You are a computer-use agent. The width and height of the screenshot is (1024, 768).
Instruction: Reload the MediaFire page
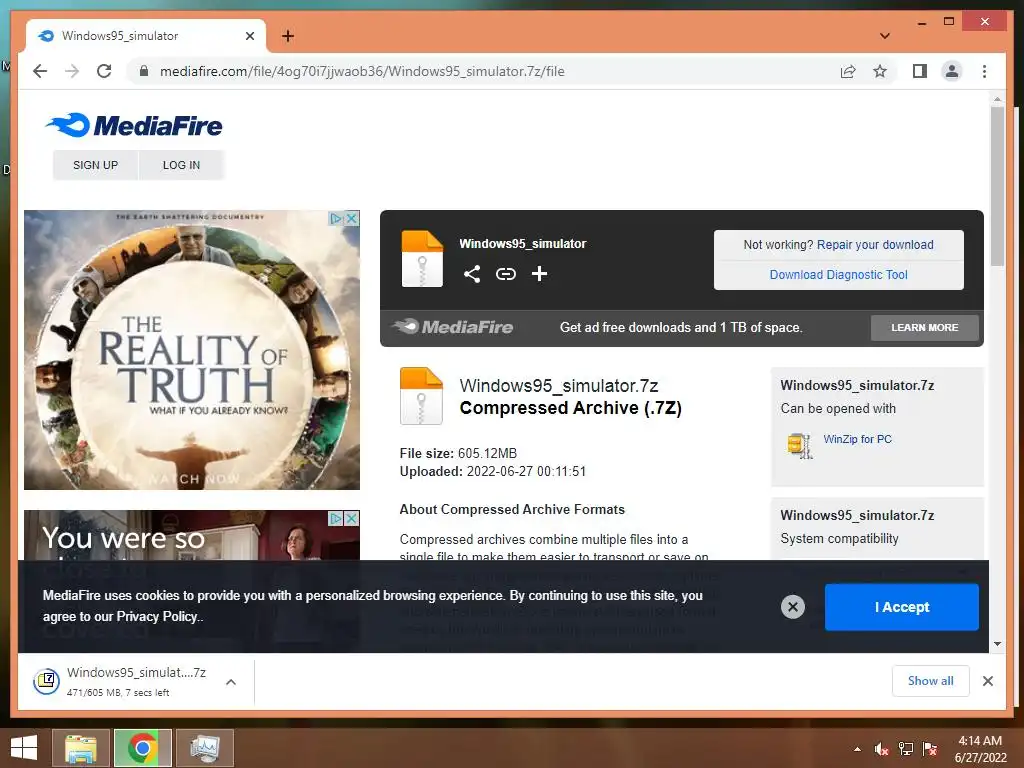104,71
